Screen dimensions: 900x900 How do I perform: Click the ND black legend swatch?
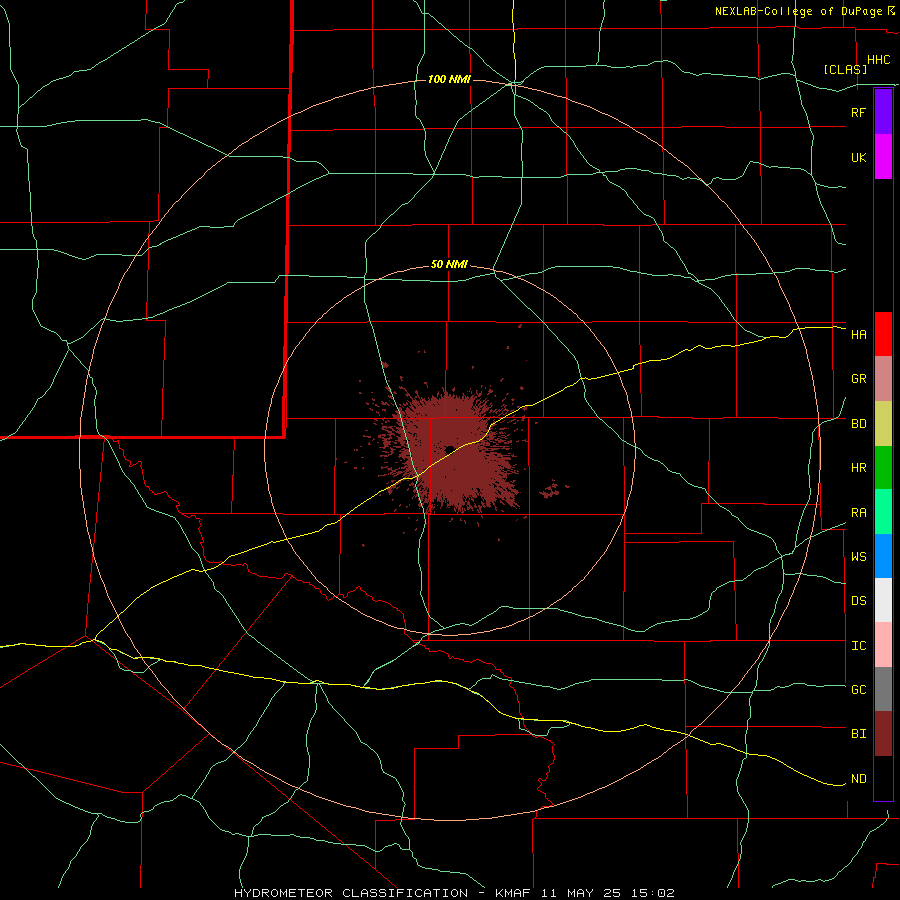click(883, 778)
